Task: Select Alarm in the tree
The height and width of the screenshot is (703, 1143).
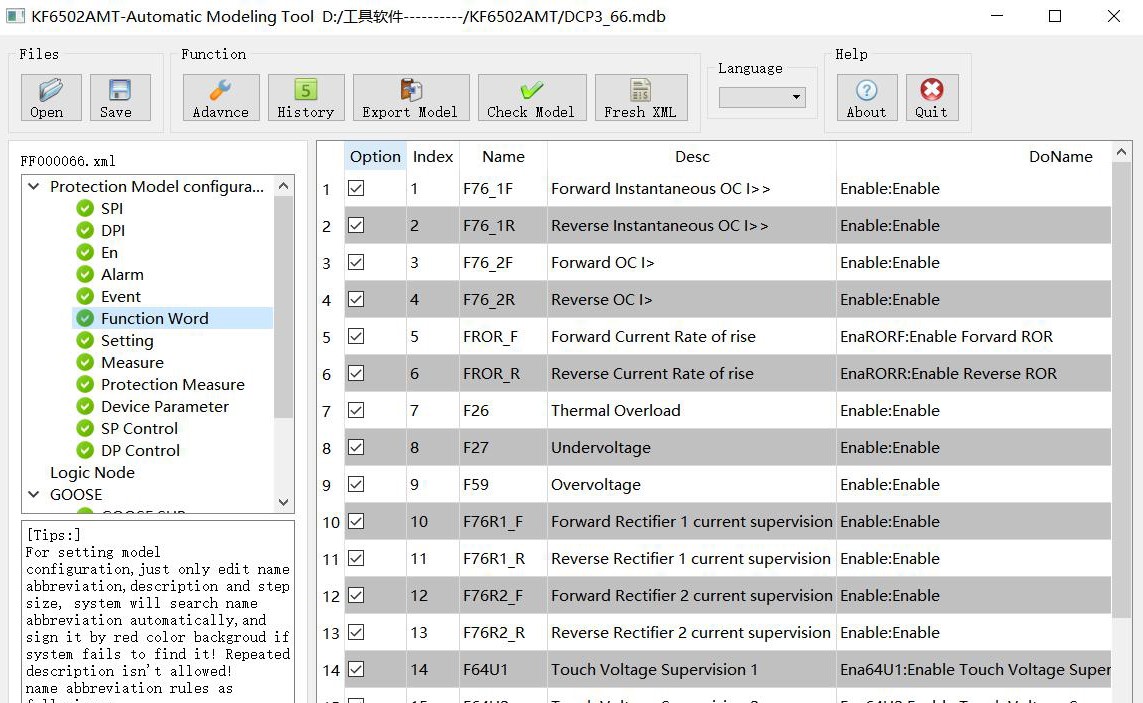Action: pyautogui.click(x=122, y=274)
